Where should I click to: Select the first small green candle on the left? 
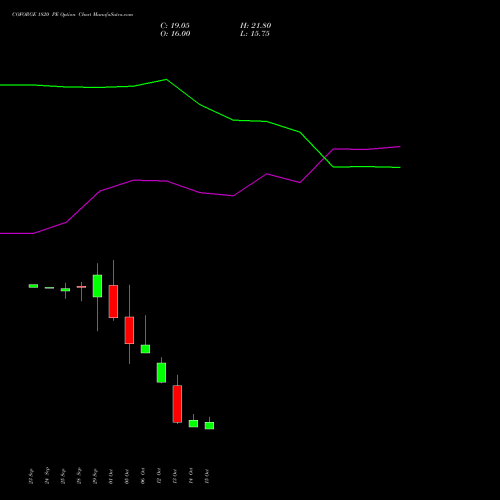(33, 286)
